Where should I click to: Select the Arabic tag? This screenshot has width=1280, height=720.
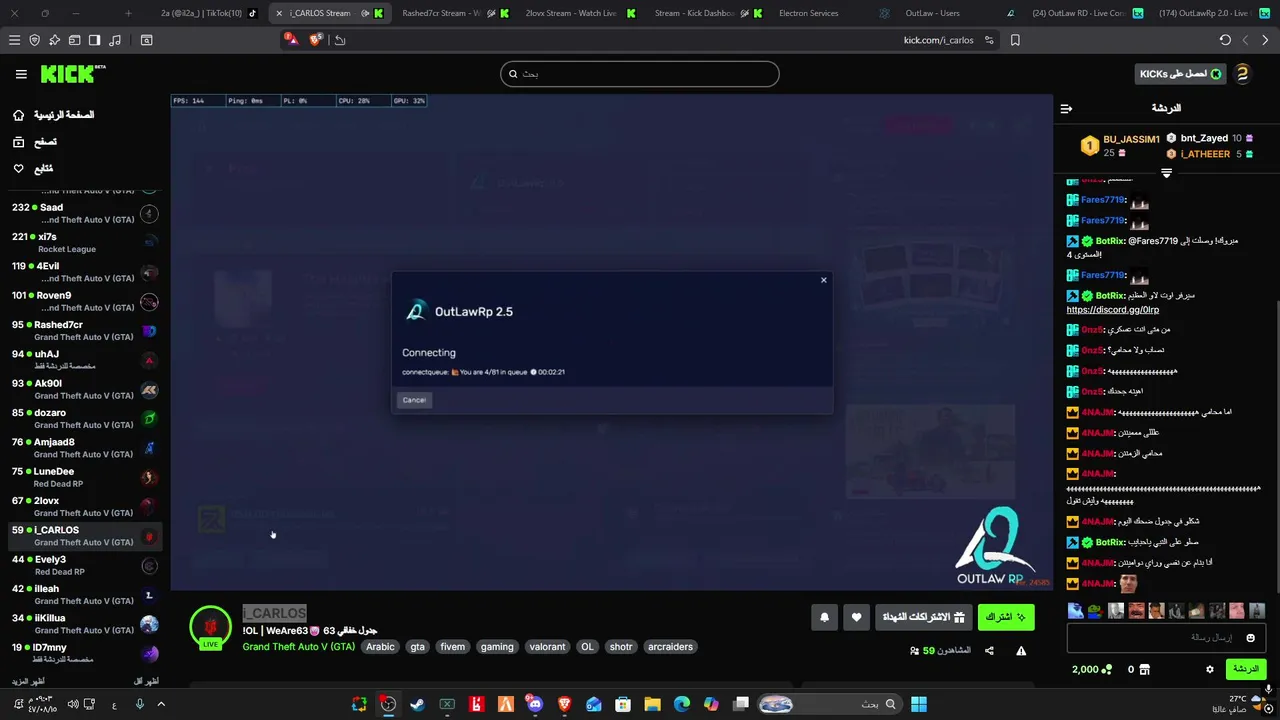point(380,647)
